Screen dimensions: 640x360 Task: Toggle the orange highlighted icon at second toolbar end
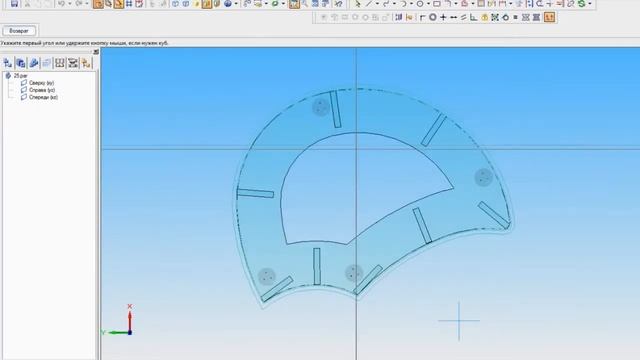click(x=549, y=17)
